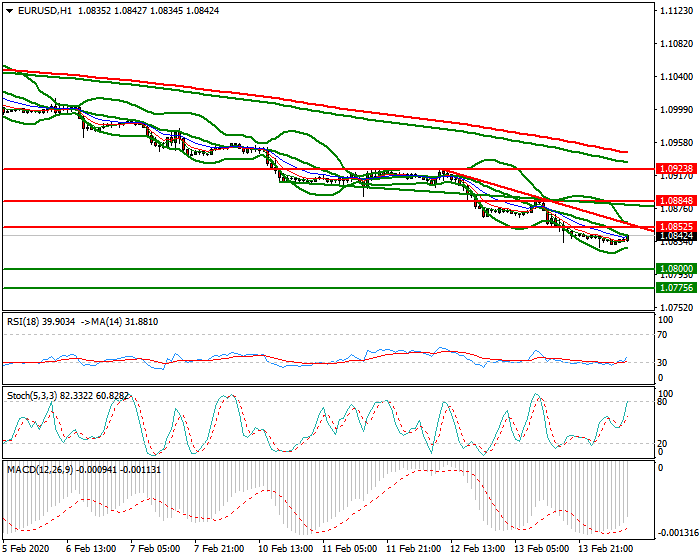Screen dimensions: 700x560
Task: Click the 11 Feb 21:00 time label
Action: 414,548
